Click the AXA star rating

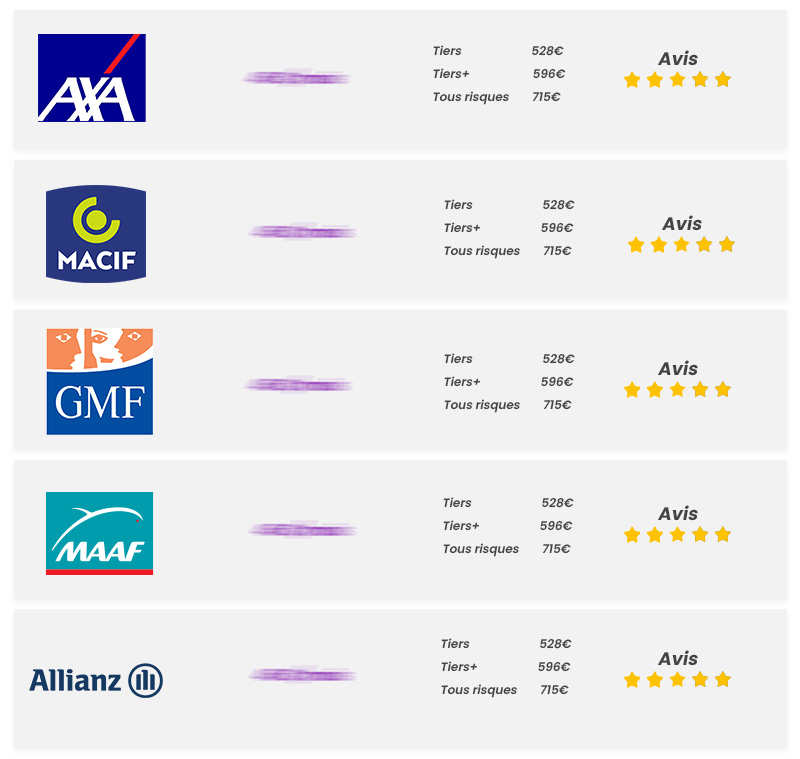click(x=677, y=80)
